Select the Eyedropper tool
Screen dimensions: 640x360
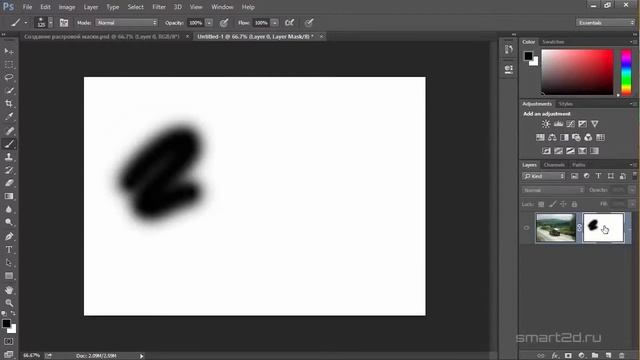tap(9, 116)
